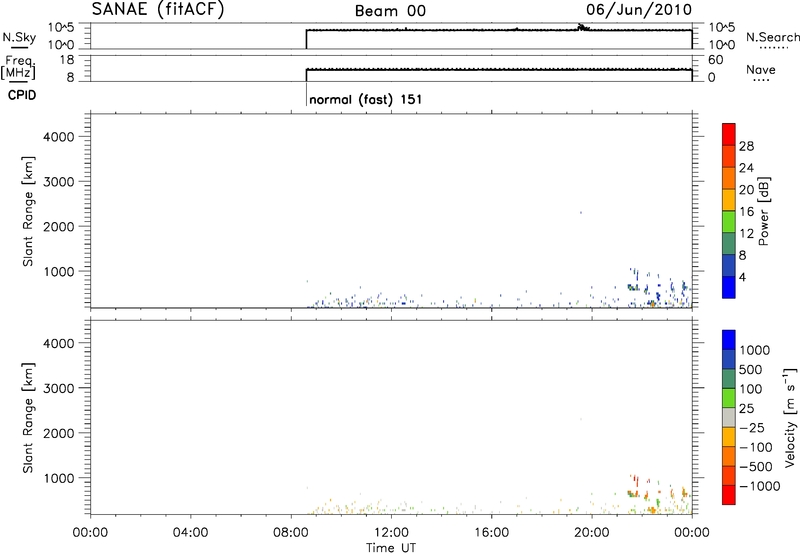The width and height of the screenshot is (800, 554).
Task: Click the 04:00 time tick label
Action: tap(190, 533)
